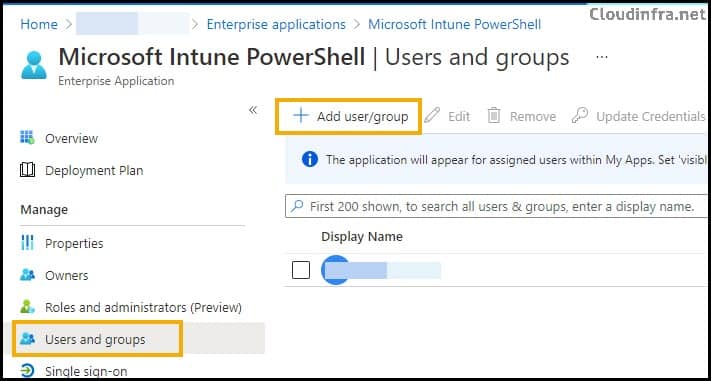Image resolution: width=711 pixels, height=381 pixels.
Task: Open Enterprise applications breadcrumb
Action: [x=276, y=24]
